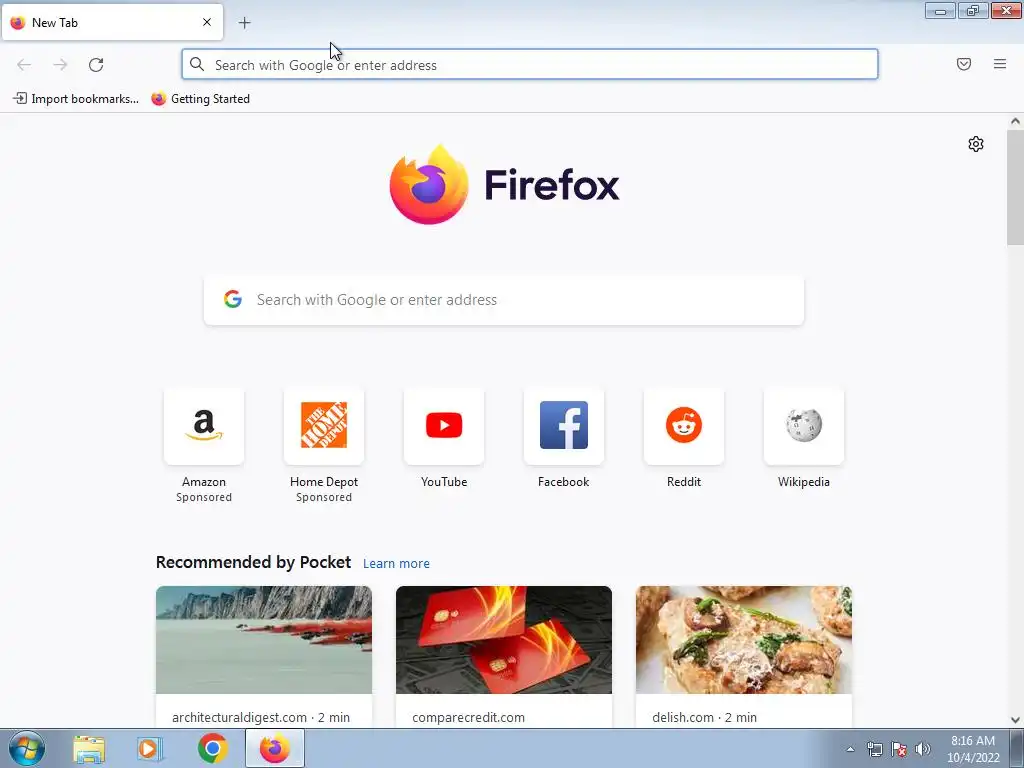This screenshot has width=1024, height=768.
Task: Click the page scrollbar down arrow
Action: [x=1015, y=720]
